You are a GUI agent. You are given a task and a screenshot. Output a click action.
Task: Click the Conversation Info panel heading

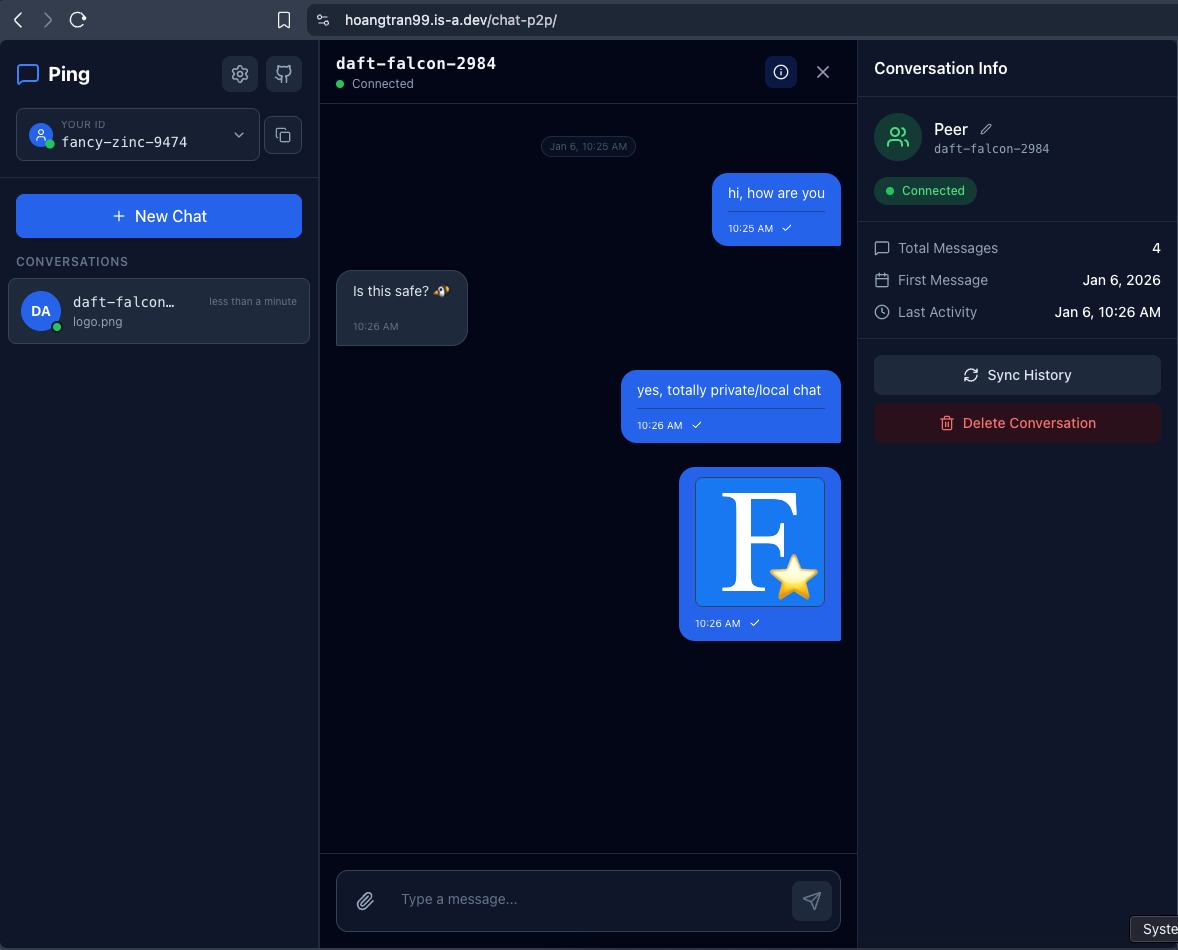coord(940,68)
